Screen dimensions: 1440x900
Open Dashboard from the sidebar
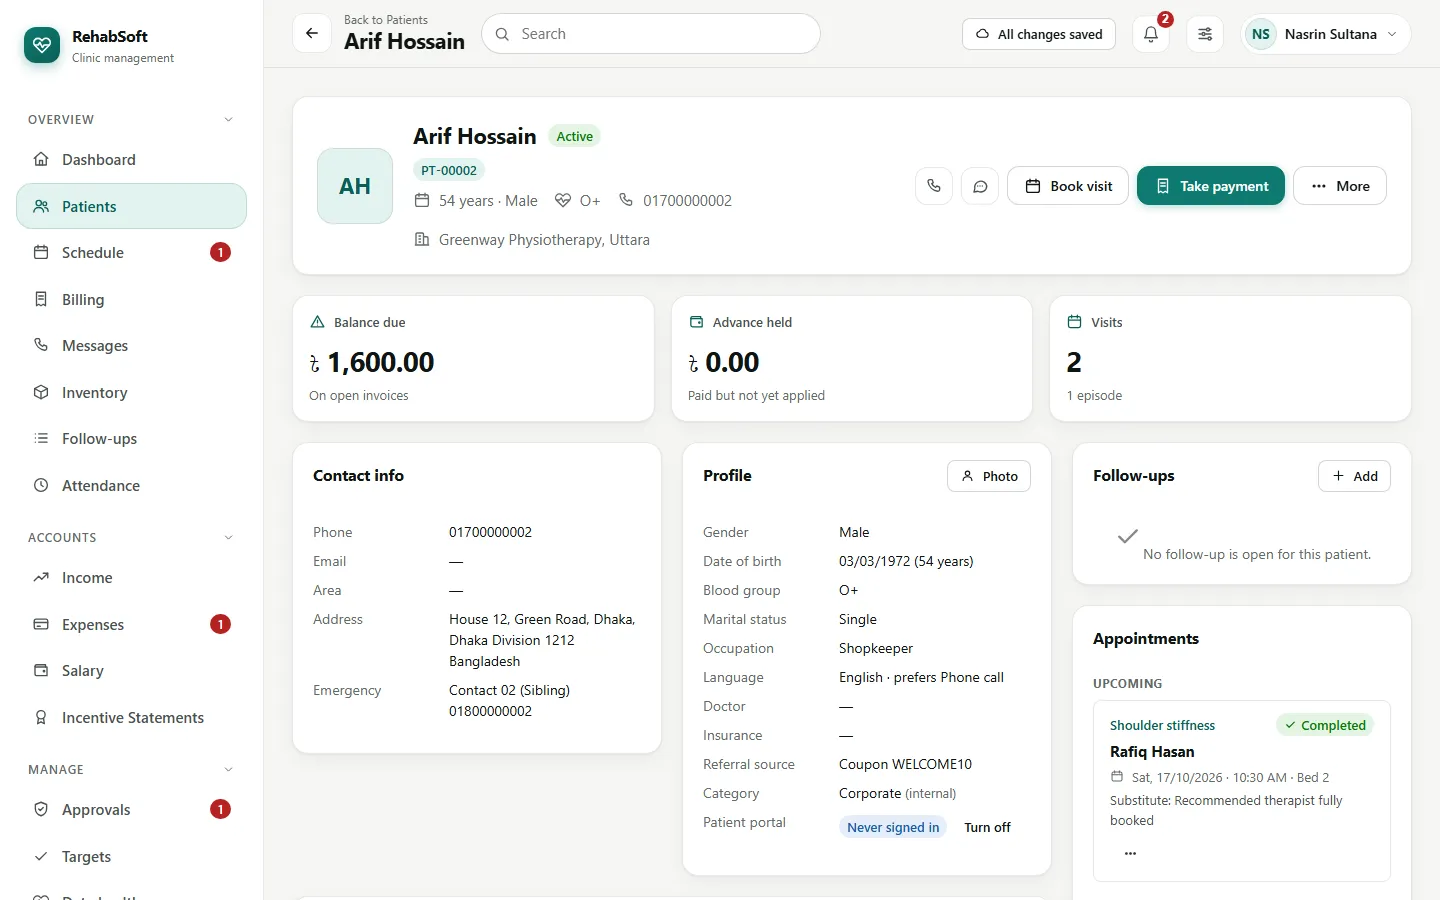pos(131,160)
